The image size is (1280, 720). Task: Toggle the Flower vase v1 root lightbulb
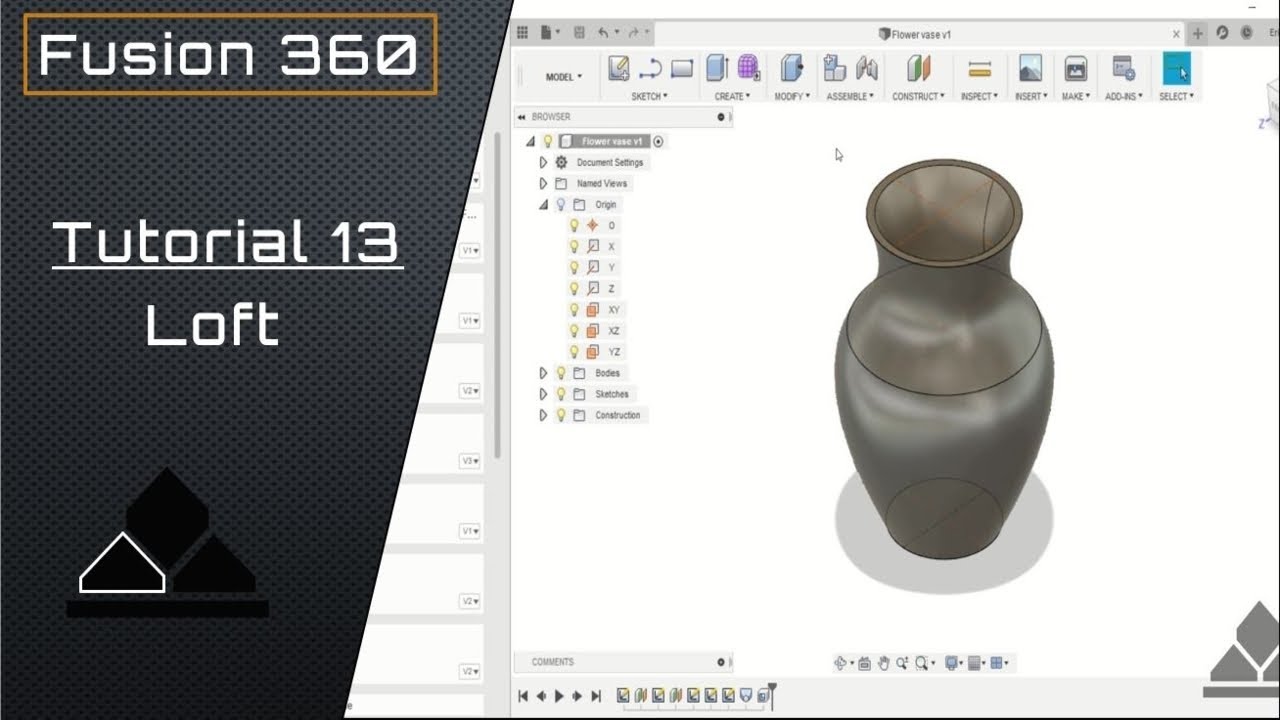pyautogui.click(x=548, y=141)
